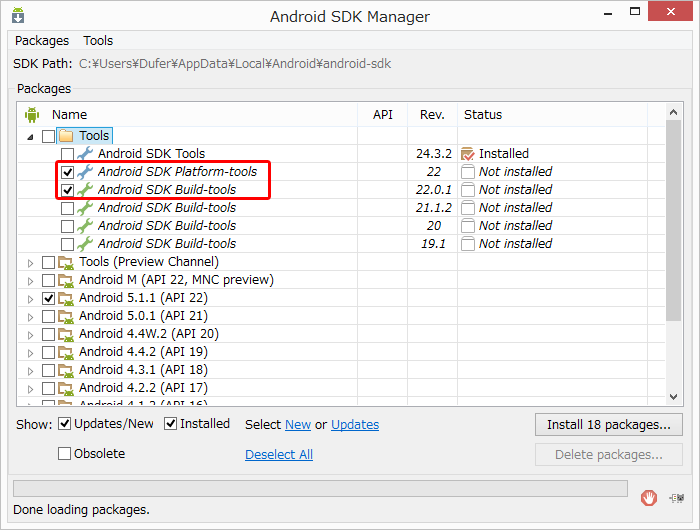The height and width of the screenshot is (530, 700).
Task: Expand Android 5.1.1 (API 22) node
Action: click(30, 299)
